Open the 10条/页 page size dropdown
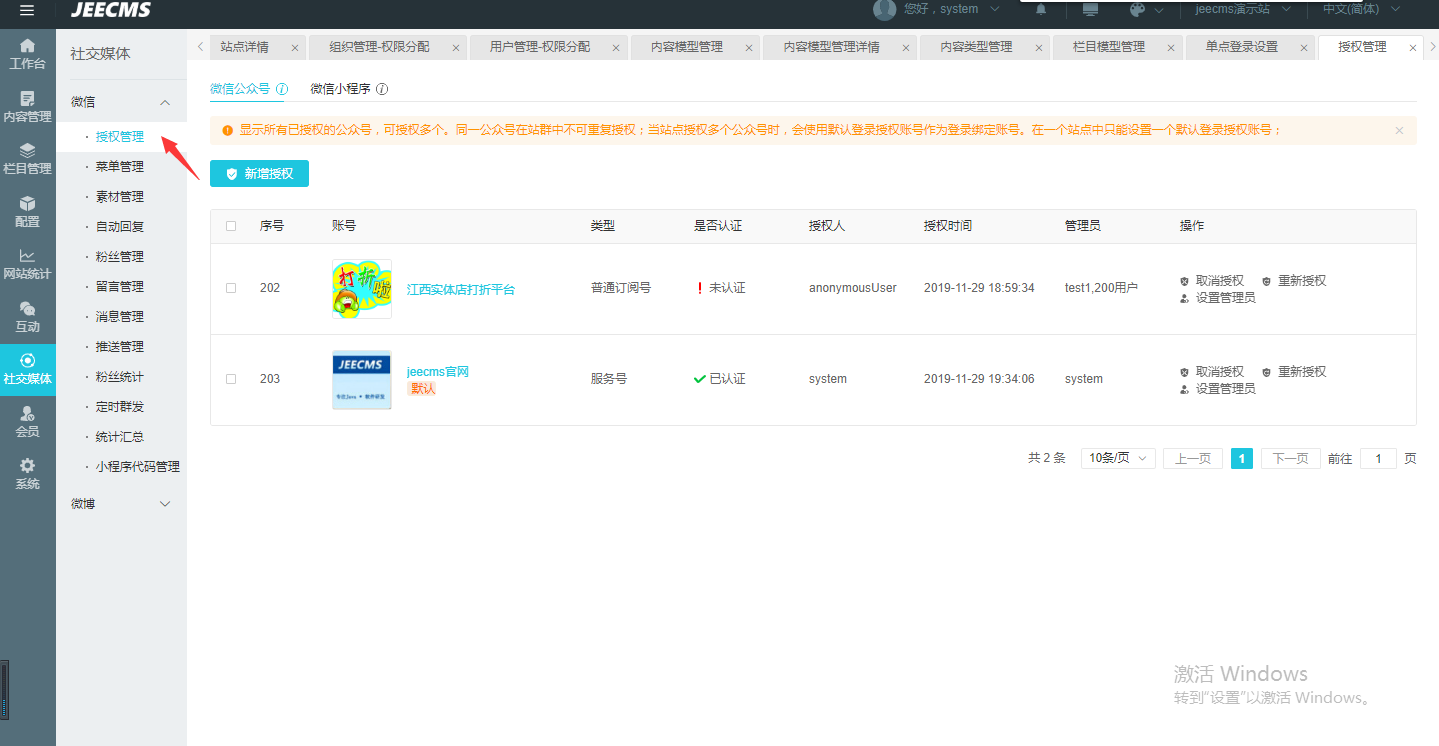Image resolution: width=1439 pixels, height=746 pixels. point(1118,458)
